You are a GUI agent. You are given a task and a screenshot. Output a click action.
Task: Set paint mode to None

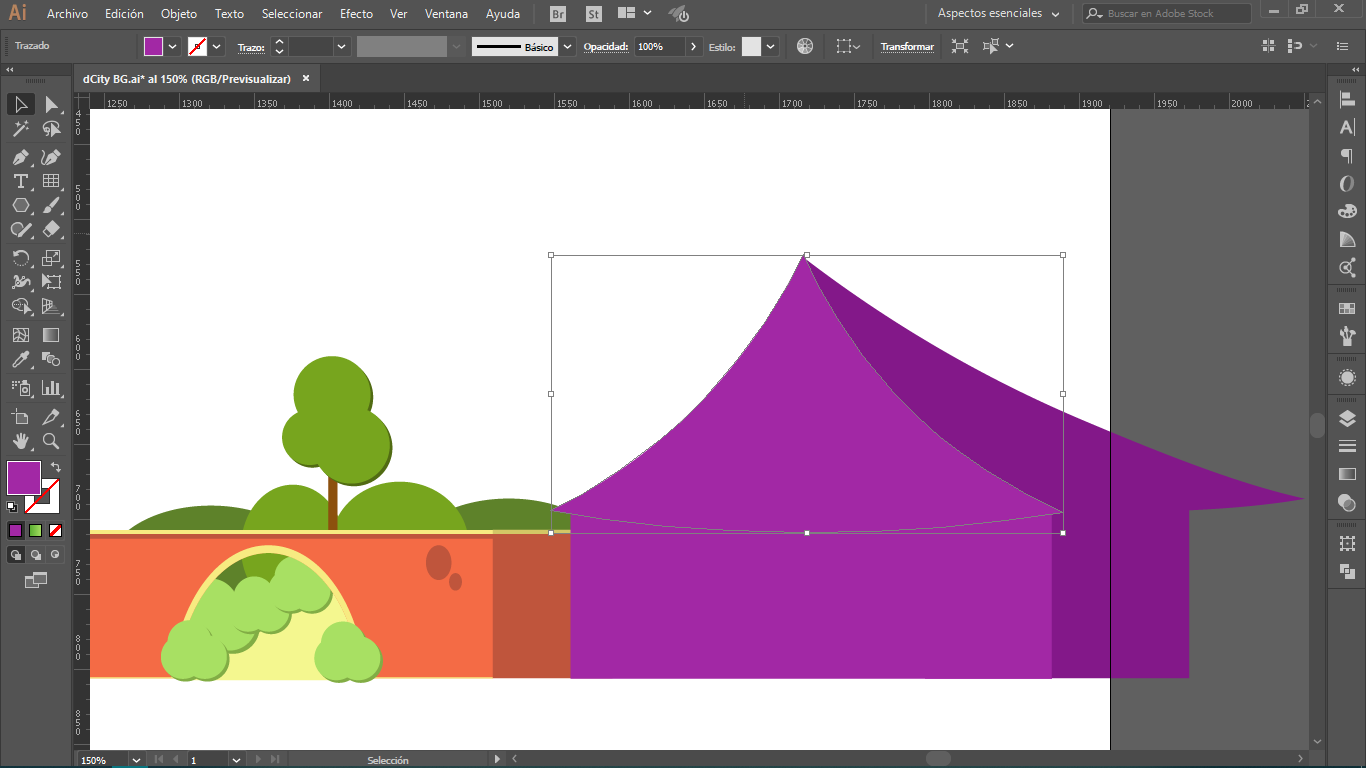tap(55, 530)
